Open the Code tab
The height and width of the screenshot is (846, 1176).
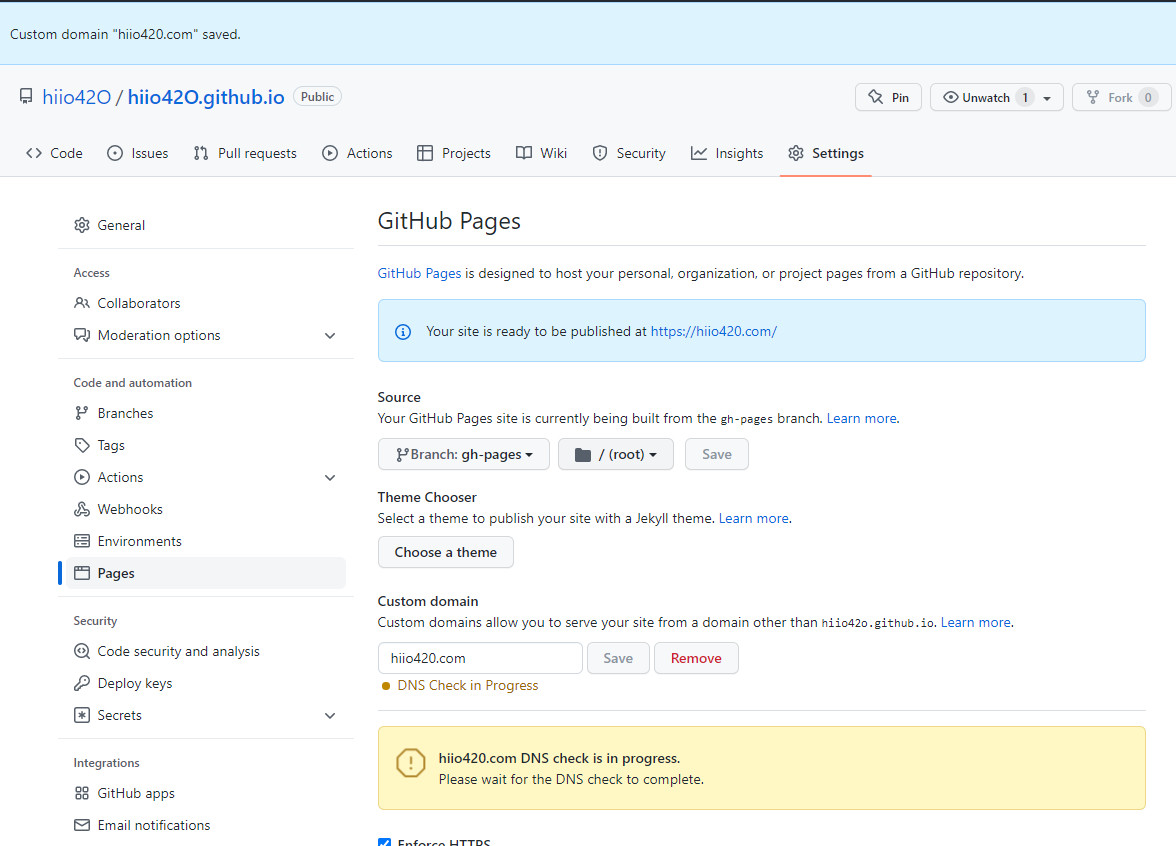click(54, 153)
